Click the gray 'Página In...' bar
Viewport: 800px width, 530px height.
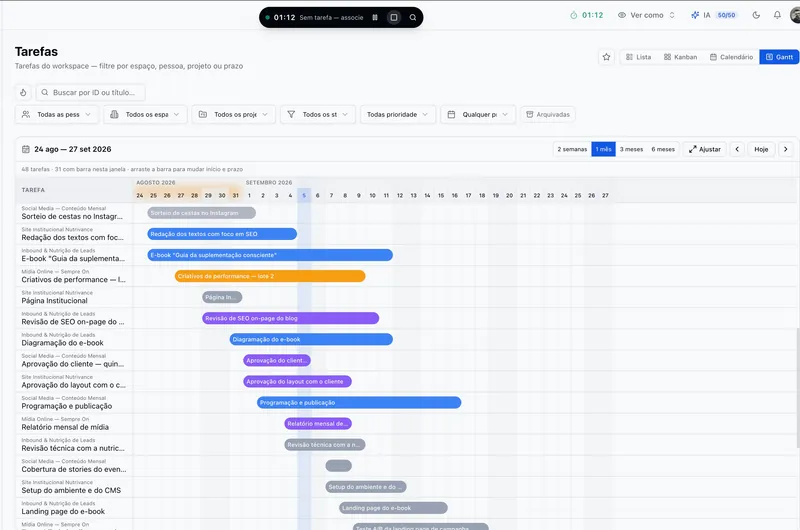point(222,297)
